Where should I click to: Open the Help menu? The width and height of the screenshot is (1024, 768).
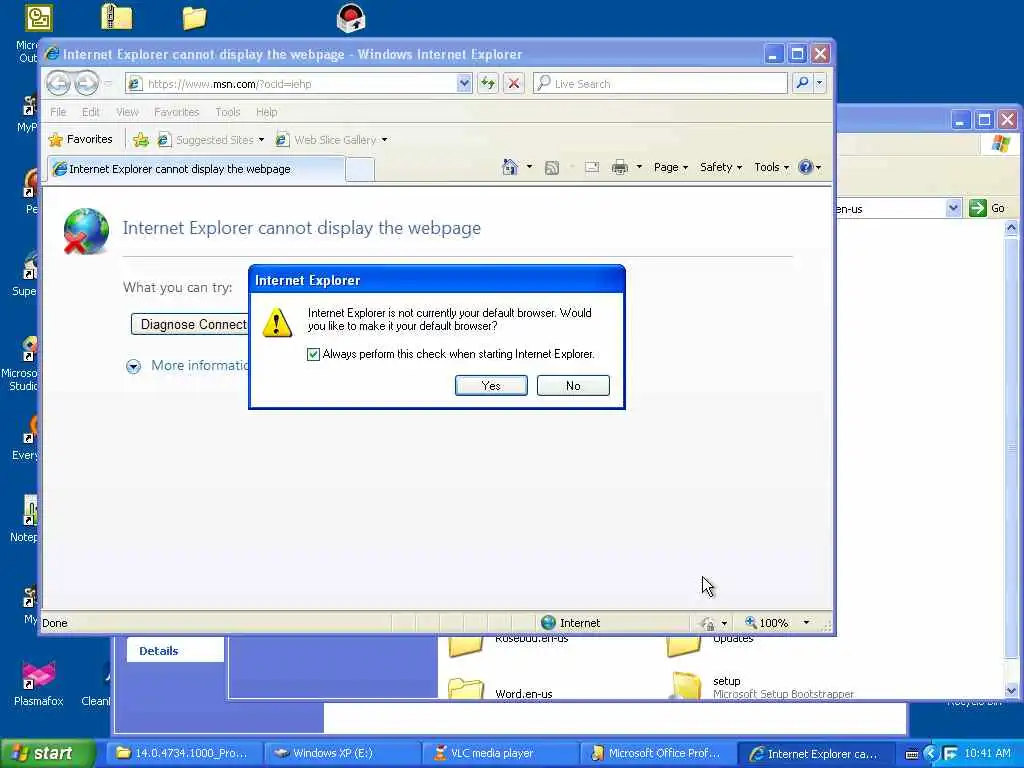(266, 112)
